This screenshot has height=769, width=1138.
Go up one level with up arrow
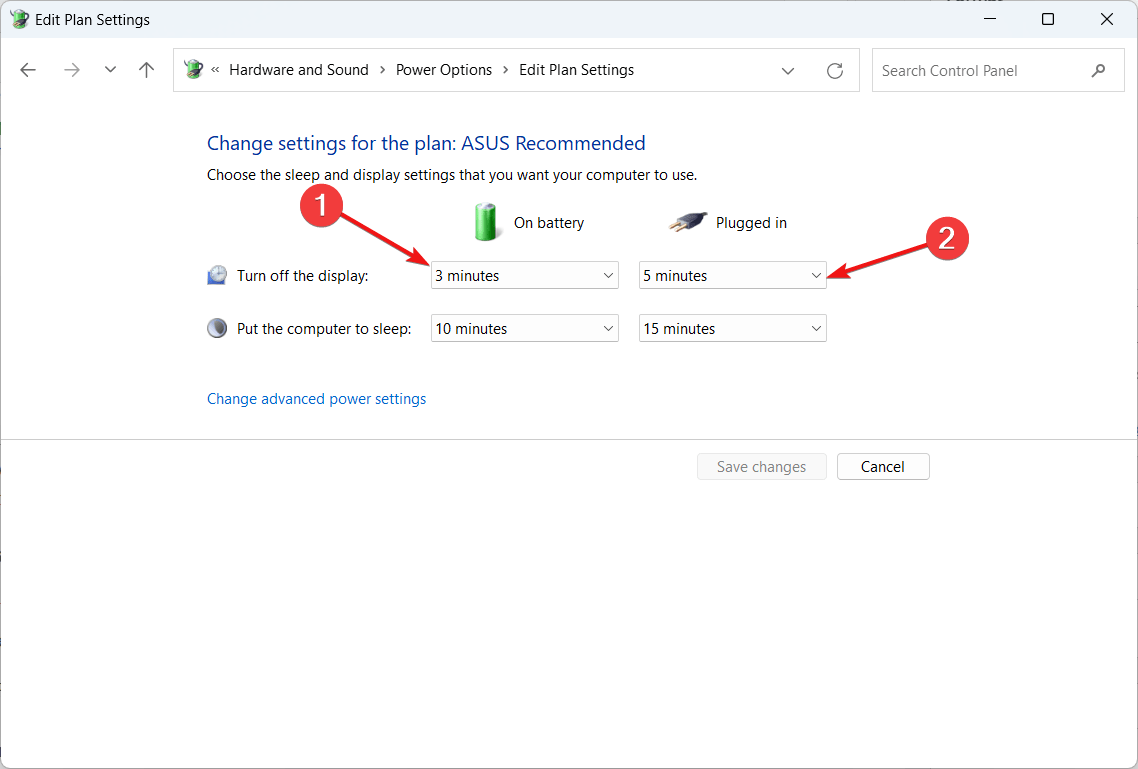(x=147, y=70)
